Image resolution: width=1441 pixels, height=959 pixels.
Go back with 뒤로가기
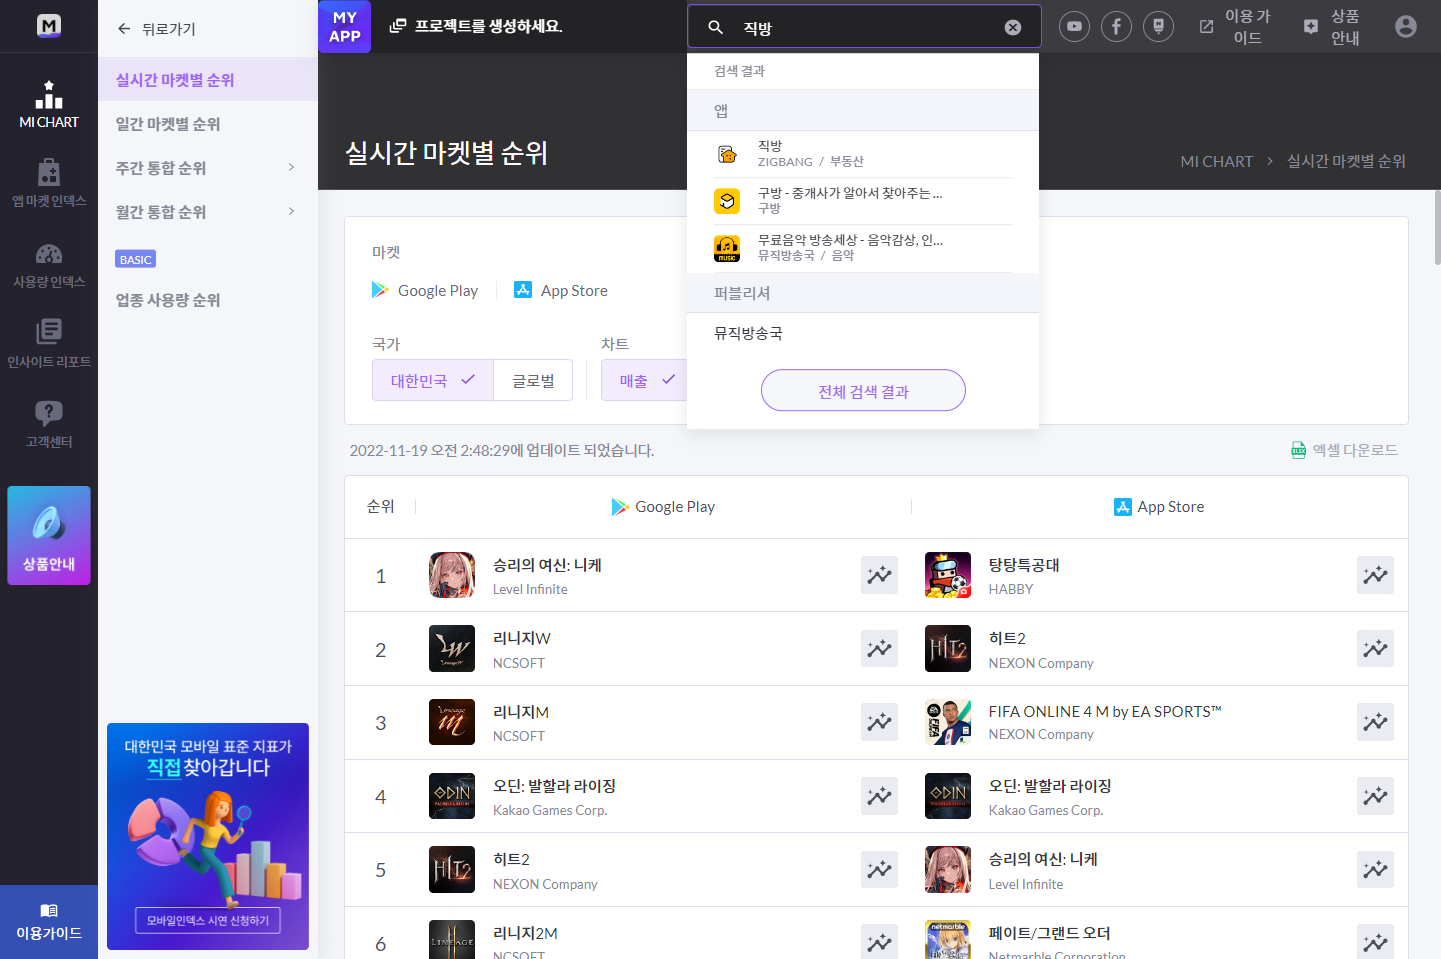tap(156, 29)
